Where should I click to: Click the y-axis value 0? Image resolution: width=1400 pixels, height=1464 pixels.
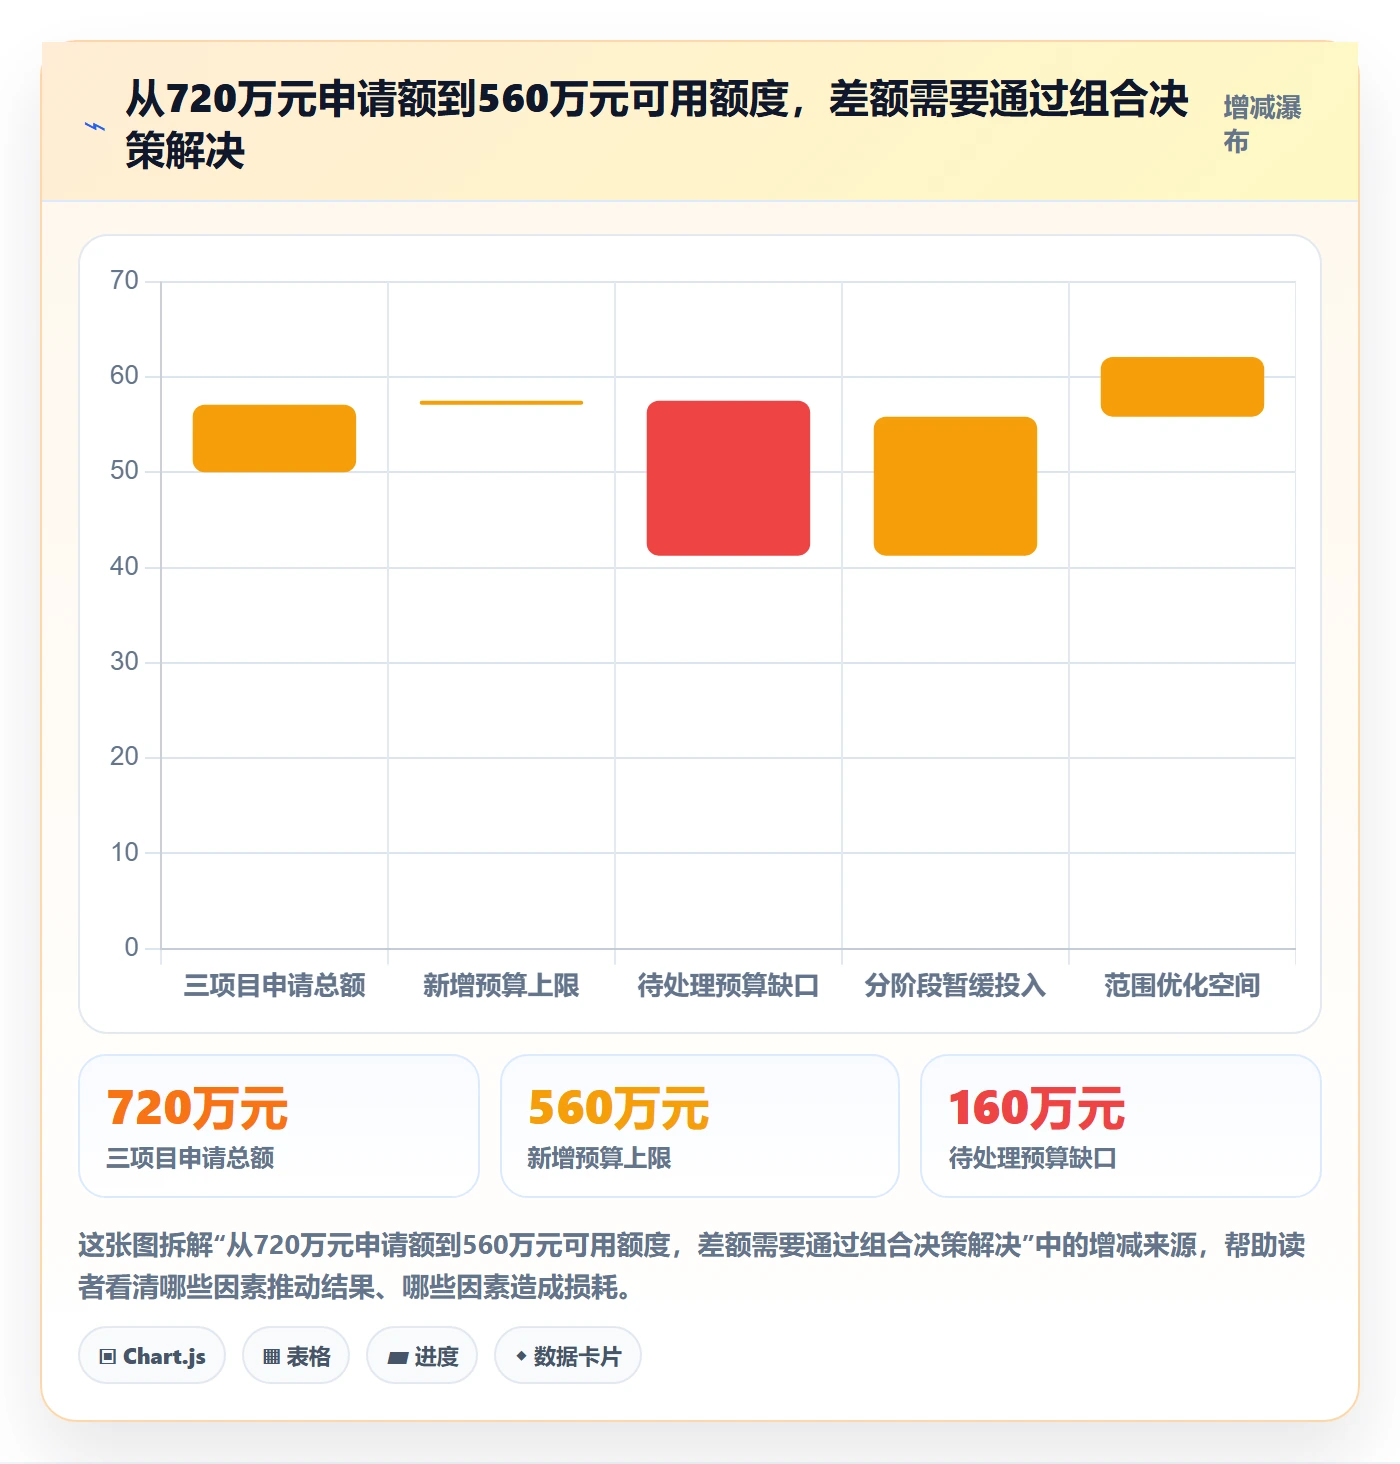[x=131, y=948]
